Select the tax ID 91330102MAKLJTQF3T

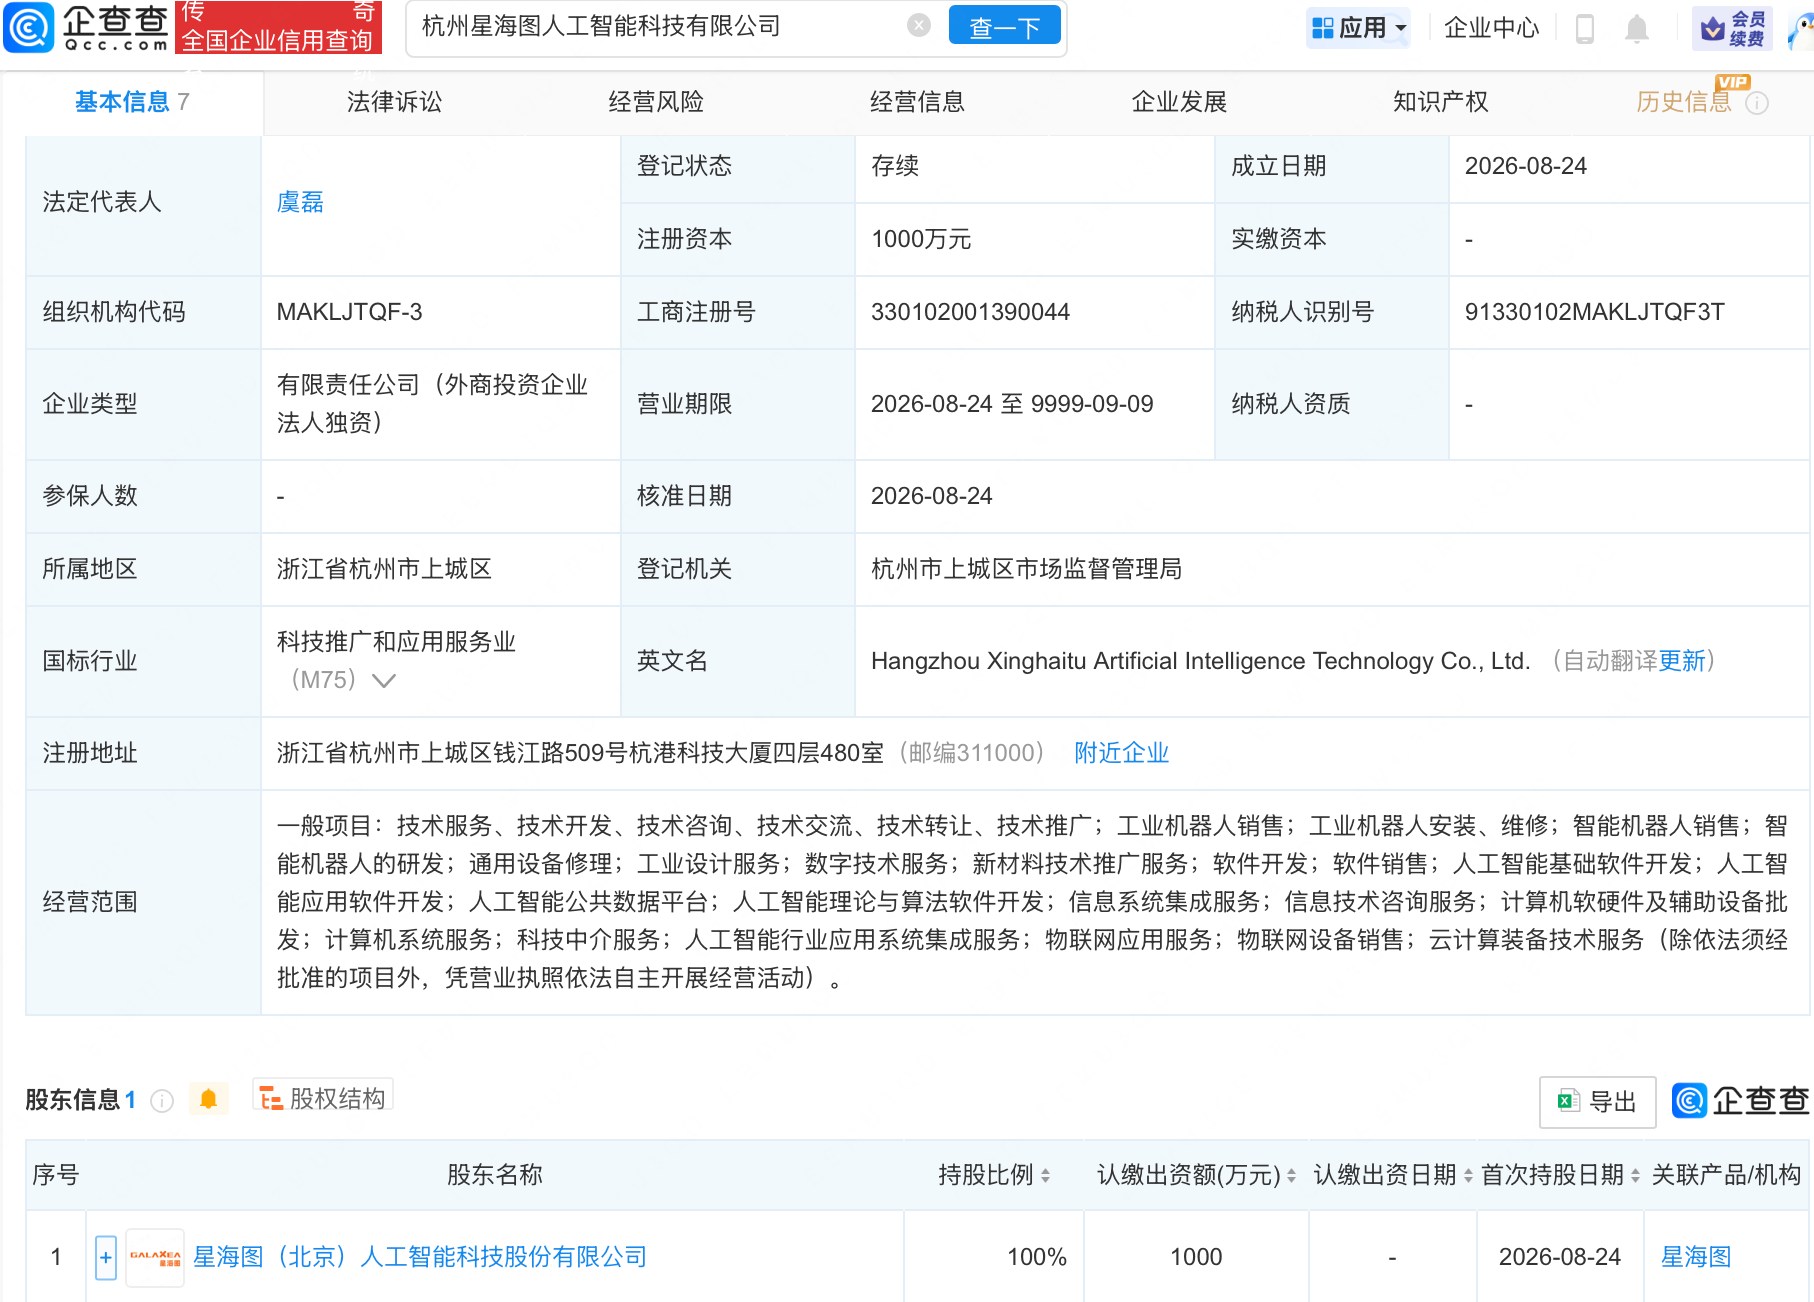(1594, 312)
